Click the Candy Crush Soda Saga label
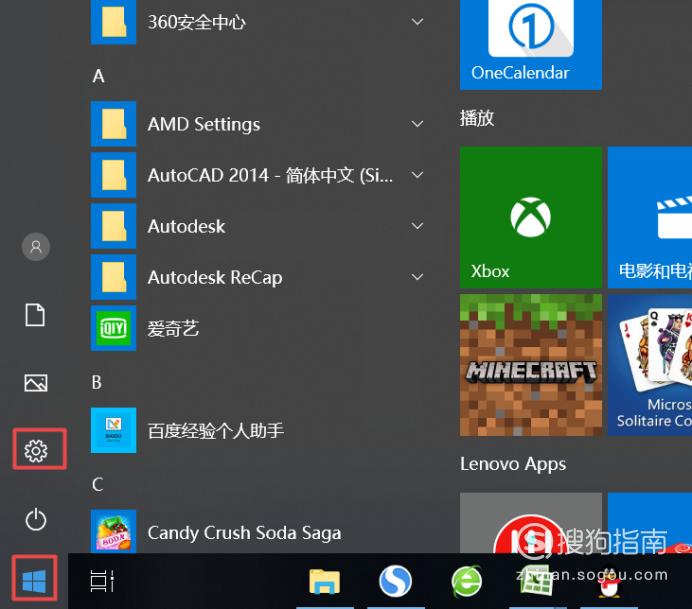Viewport: 692px width, 609px height. coord(244,533)
